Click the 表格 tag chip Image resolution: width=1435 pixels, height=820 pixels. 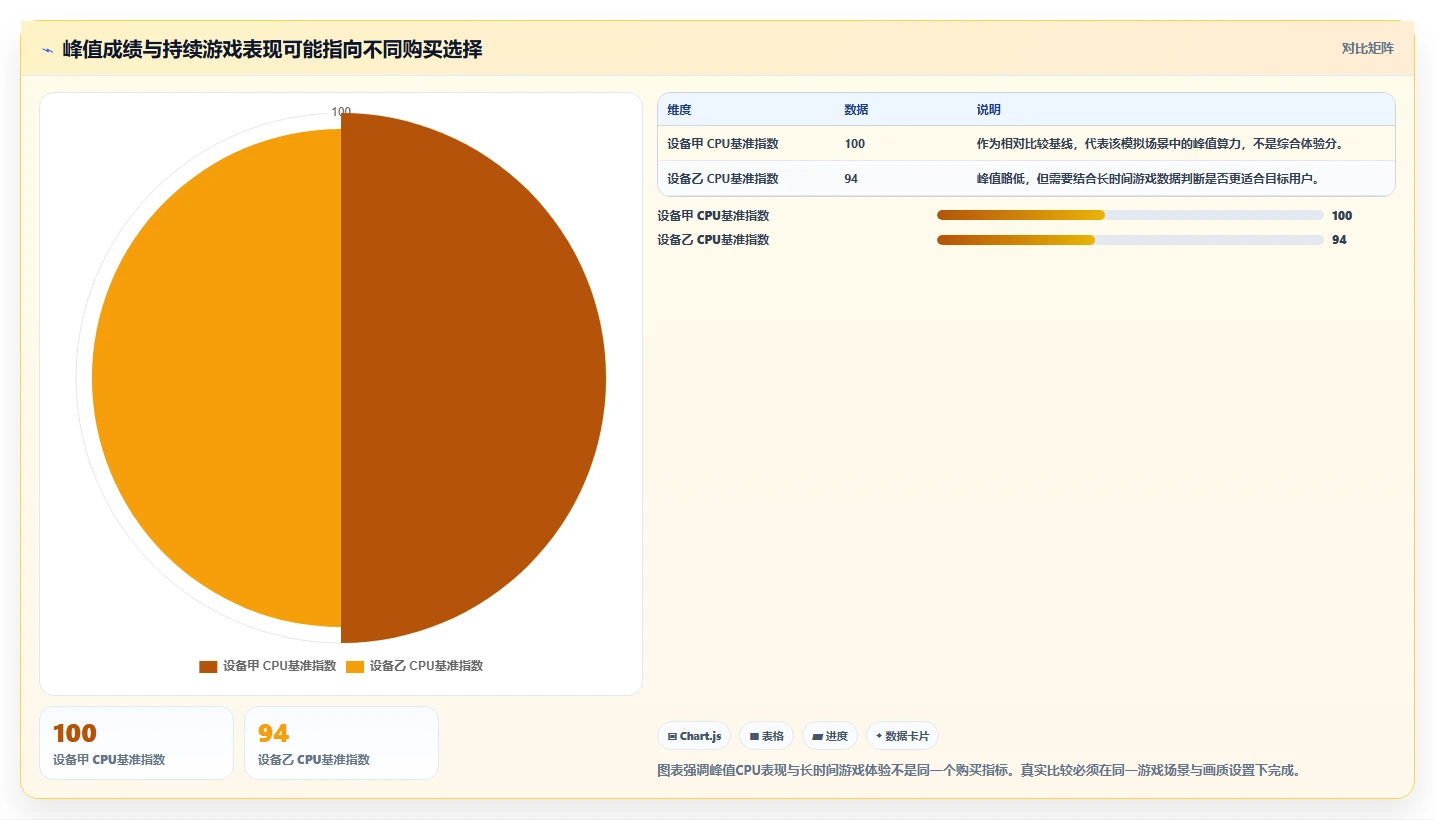pyautogui.click(x=766, y=736)
